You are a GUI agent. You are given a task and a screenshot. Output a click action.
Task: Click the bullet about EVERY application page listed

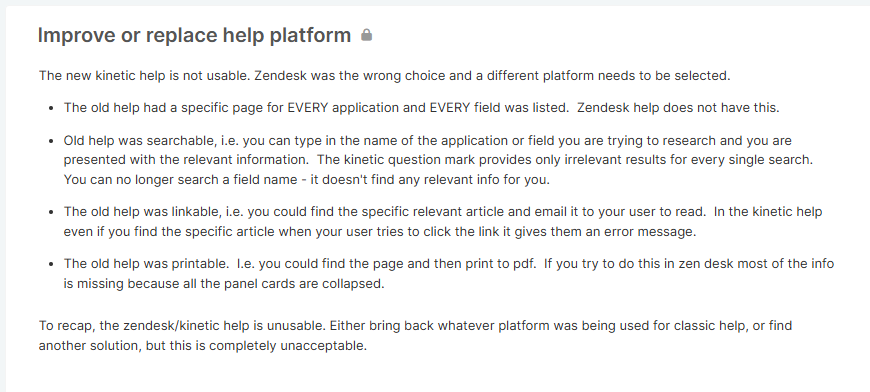pos(422,108)
